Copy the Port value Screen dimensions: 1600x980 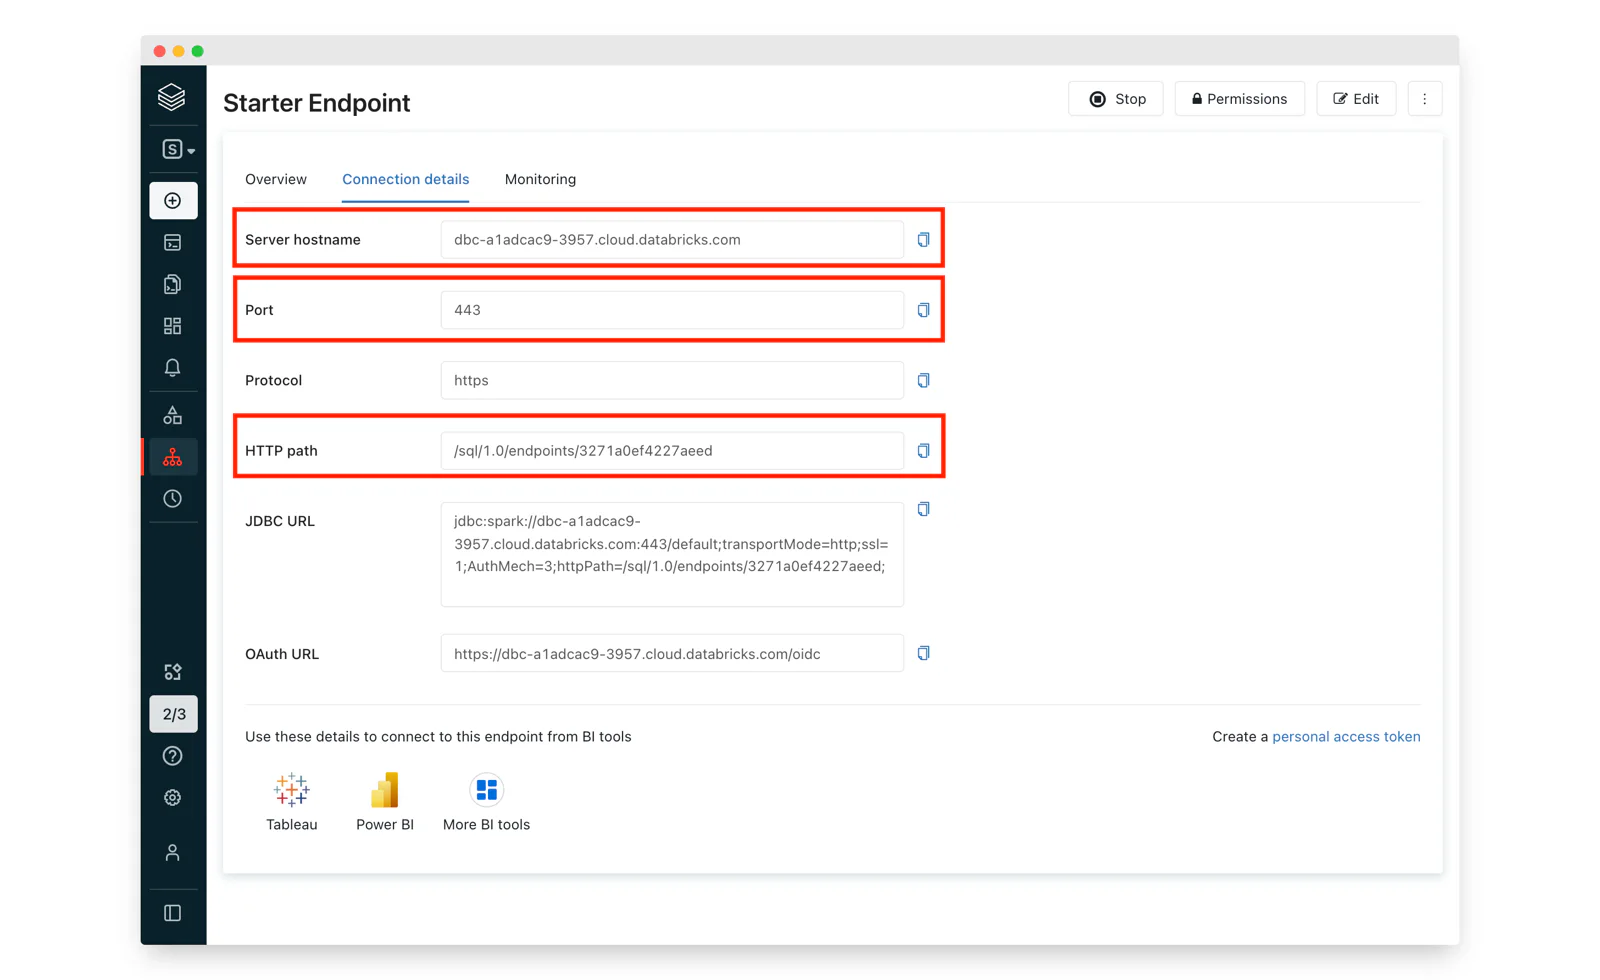(924, 310)
